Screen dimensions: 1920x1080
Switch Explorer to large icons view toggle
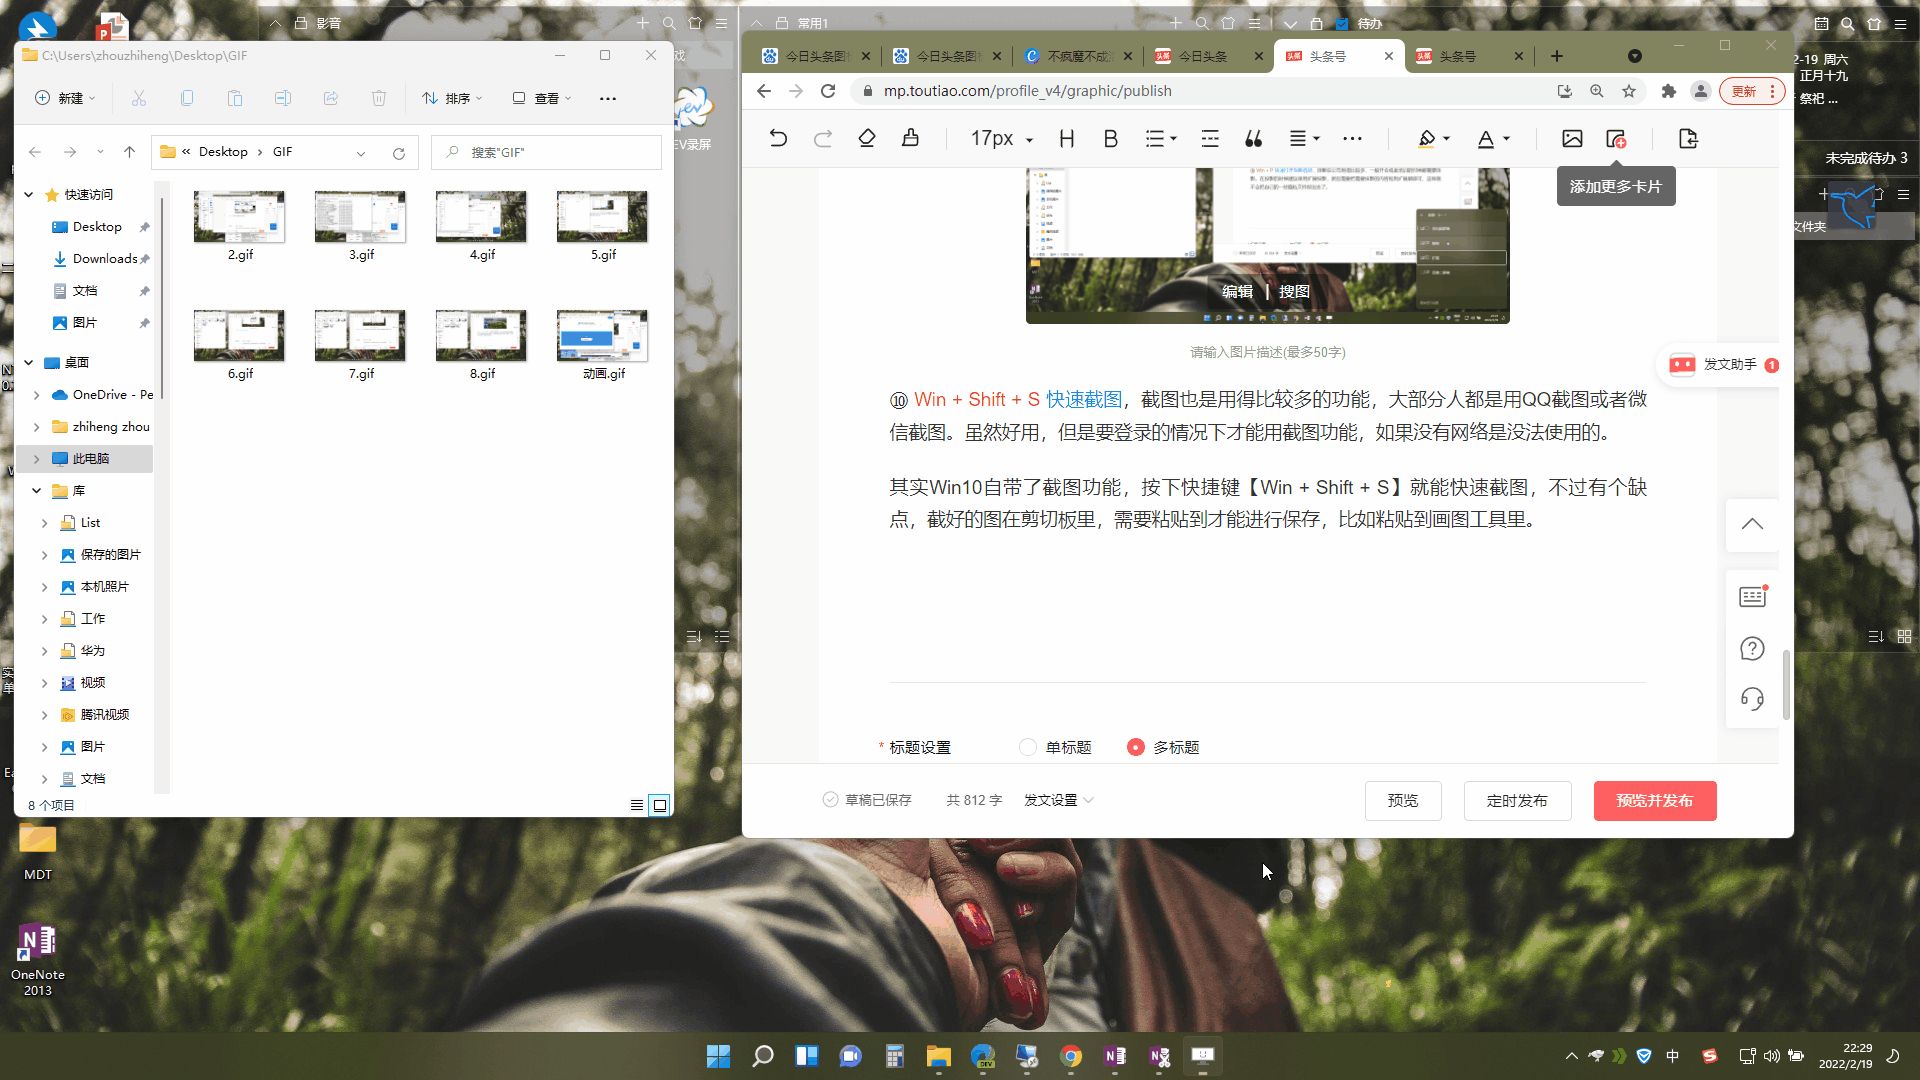[x=660, y=805]
